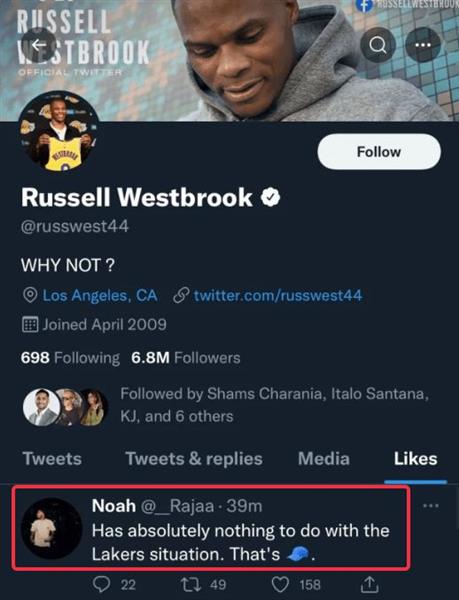Retweet Noah's tweet with 49 retweets
The width and height of the screenshot is (459, 600).
[190, 584]
